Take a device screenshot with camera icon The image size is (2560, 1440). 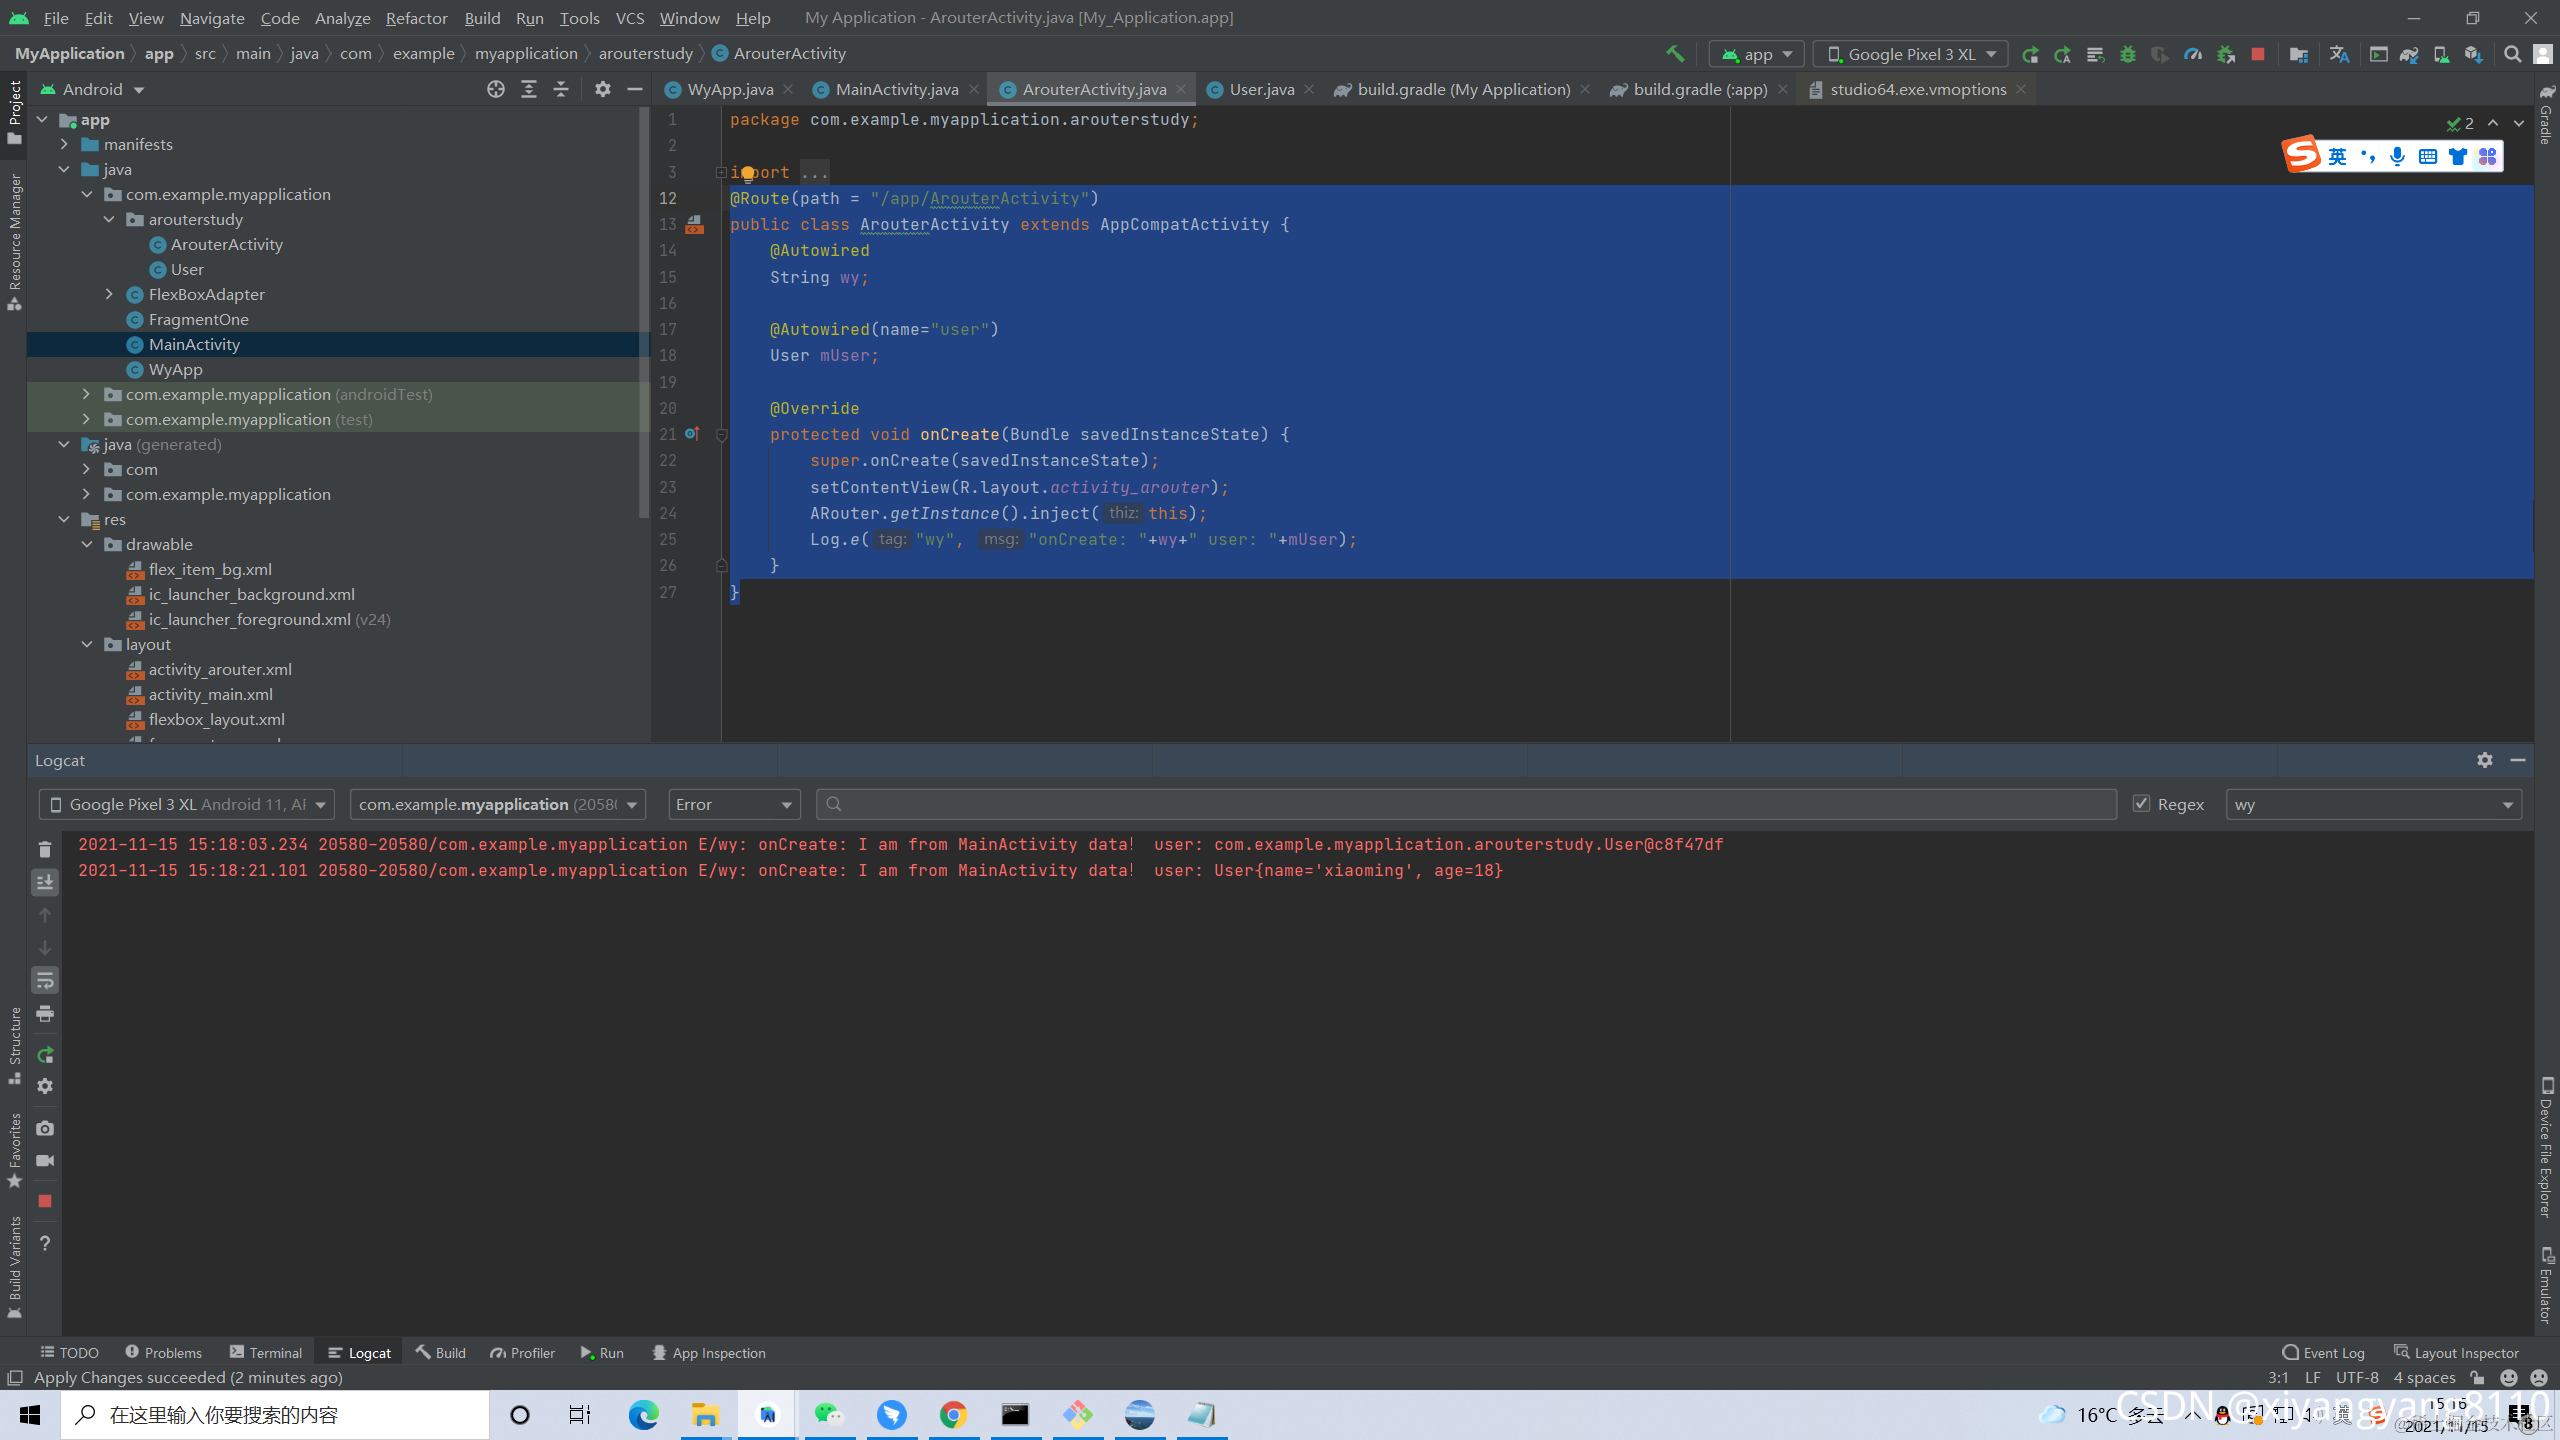tap(45, 1128)
